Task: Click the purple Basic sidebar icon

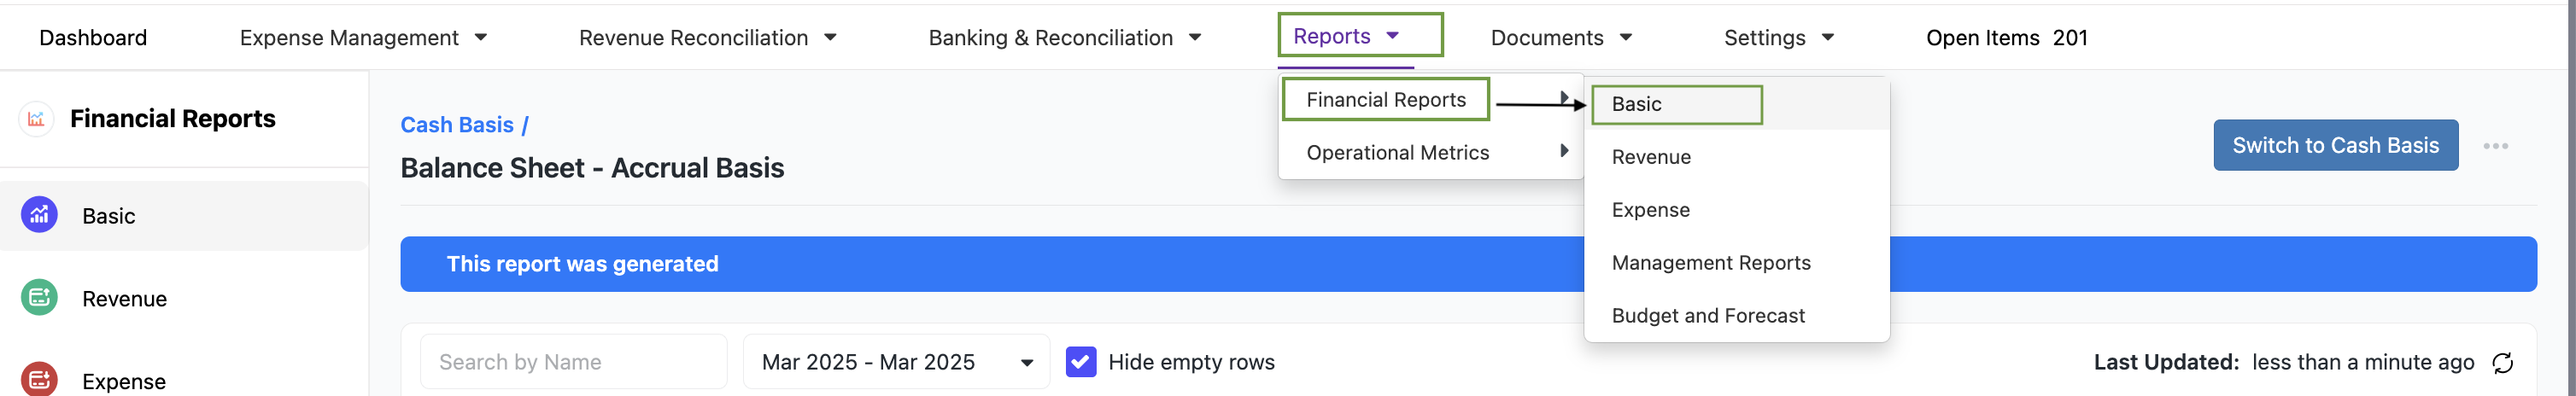Action: coord(39,215)
